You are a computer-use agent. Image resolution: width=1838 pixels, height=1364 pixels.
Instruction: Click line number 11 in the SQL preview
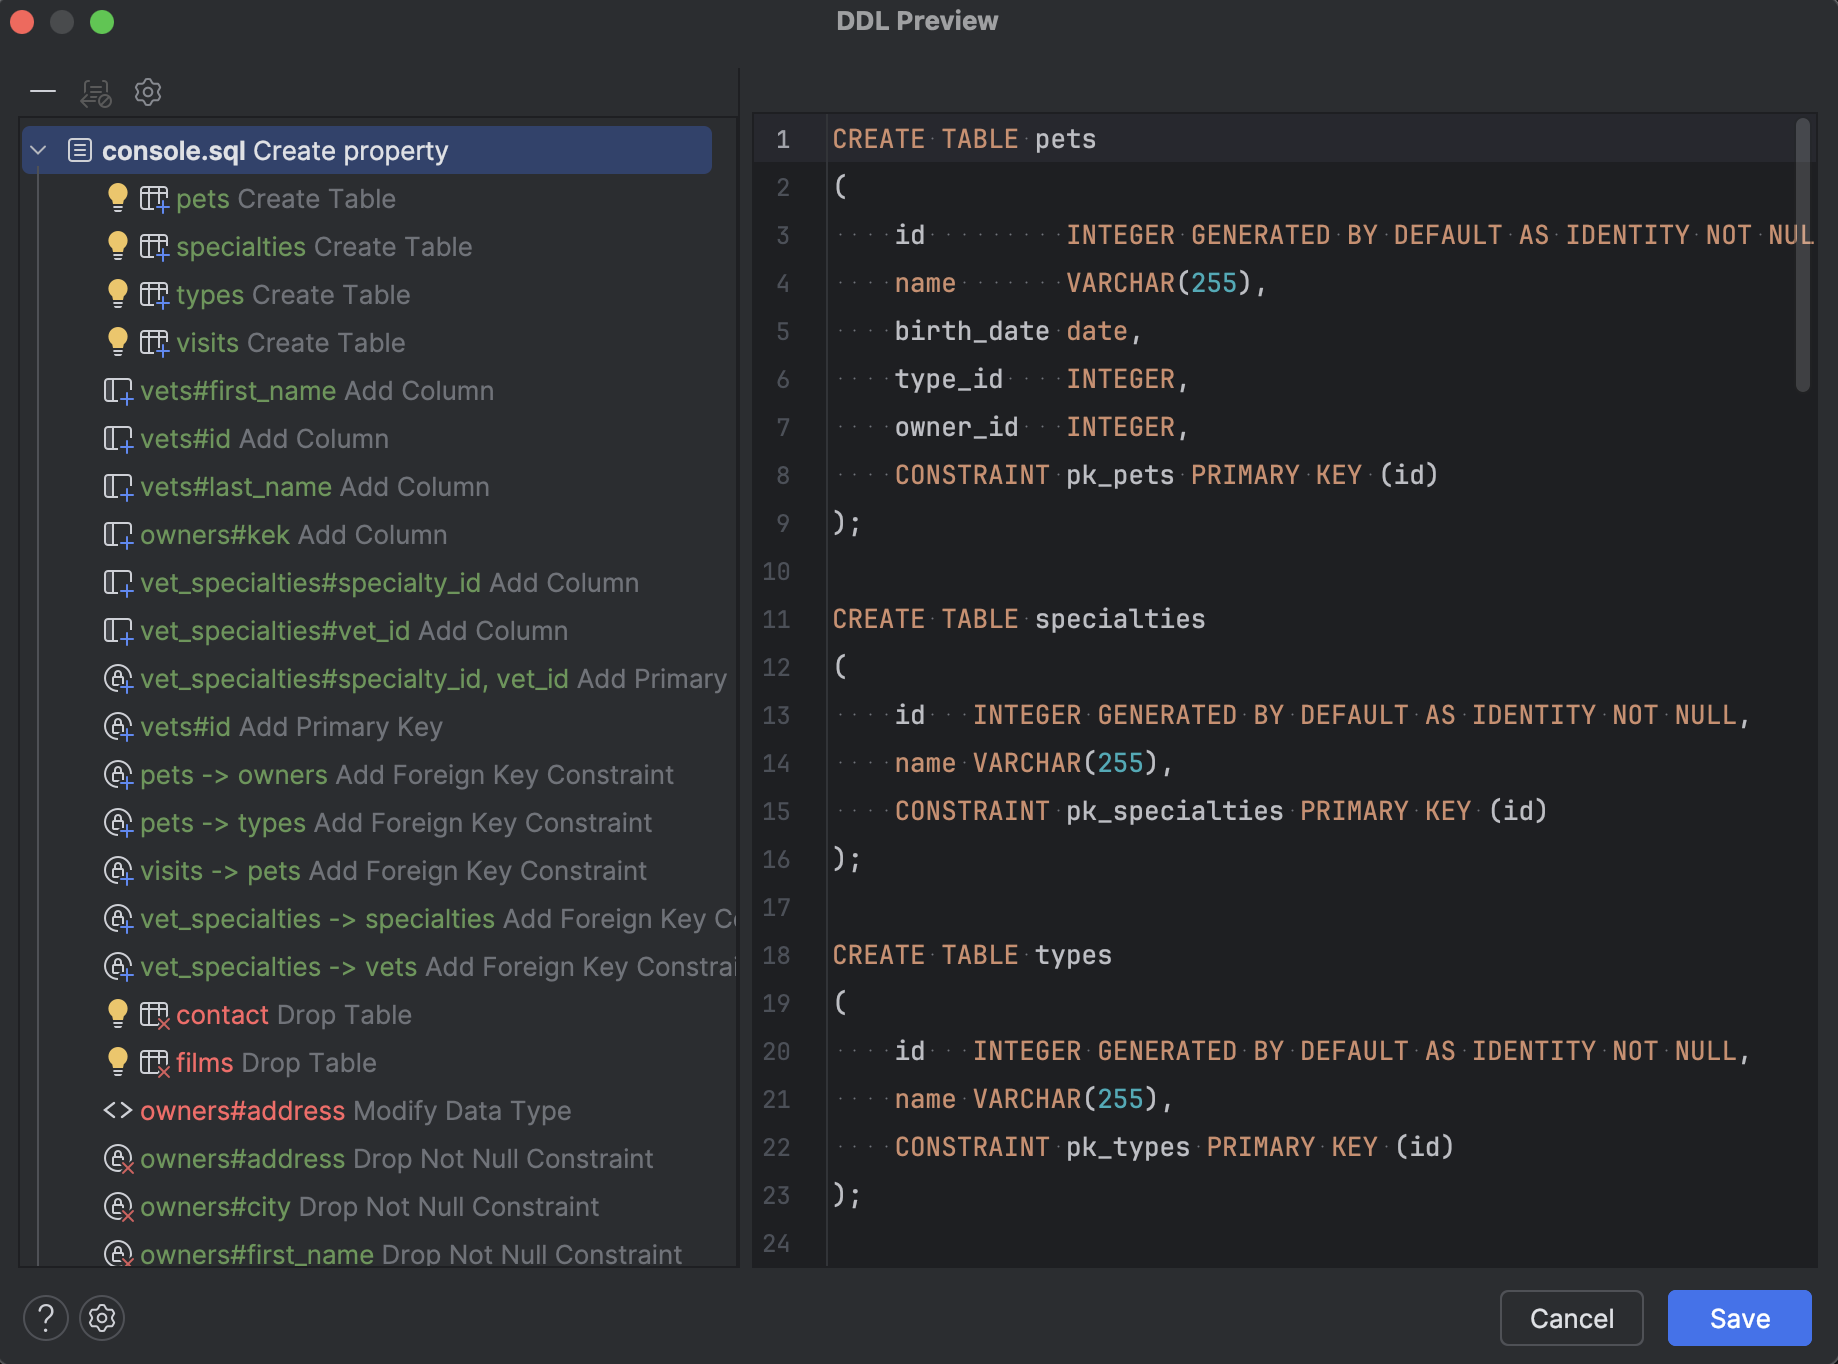[x=776, y=619]
